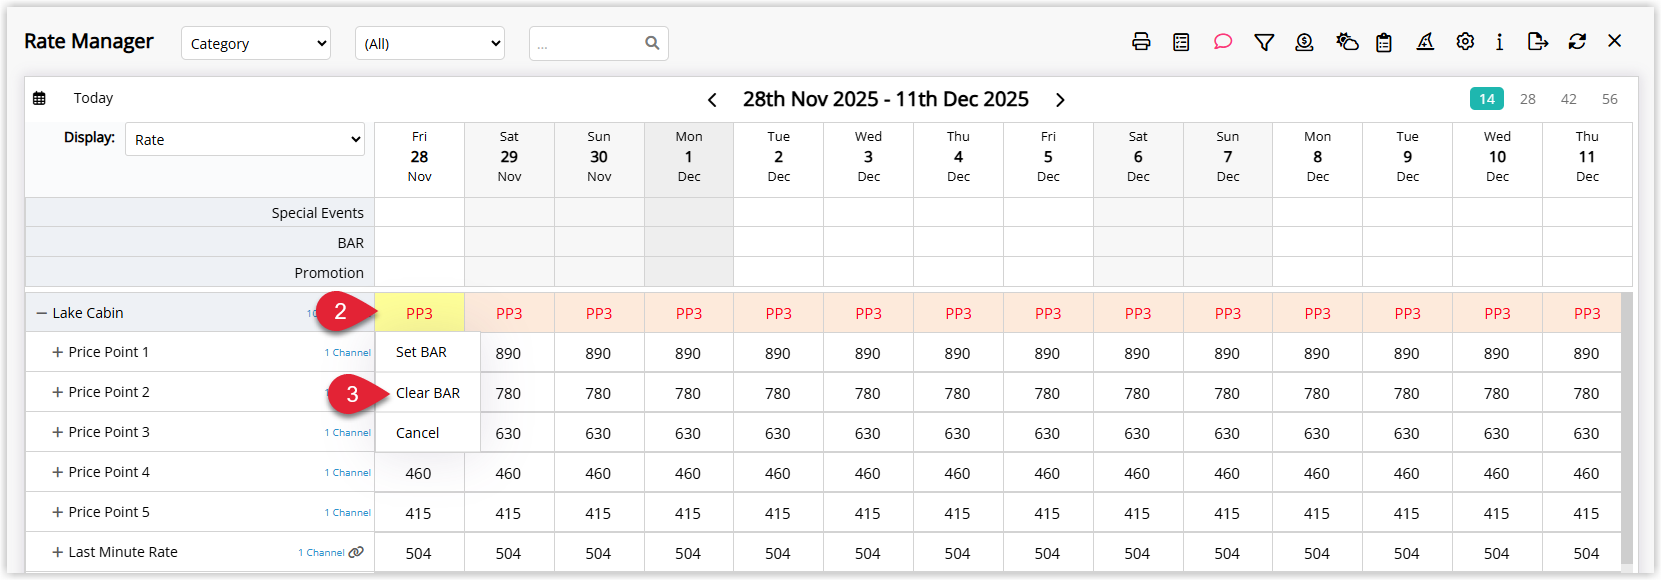Open the 1 Channel link for Price Point 4
This screenshot has height=581, width=1662.
347,473
